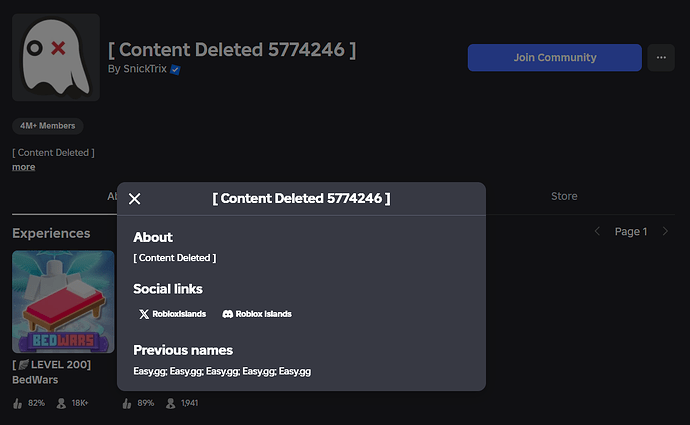Switch to the Store tab
The image size is (690, 425).
click(x=564, y=196)
